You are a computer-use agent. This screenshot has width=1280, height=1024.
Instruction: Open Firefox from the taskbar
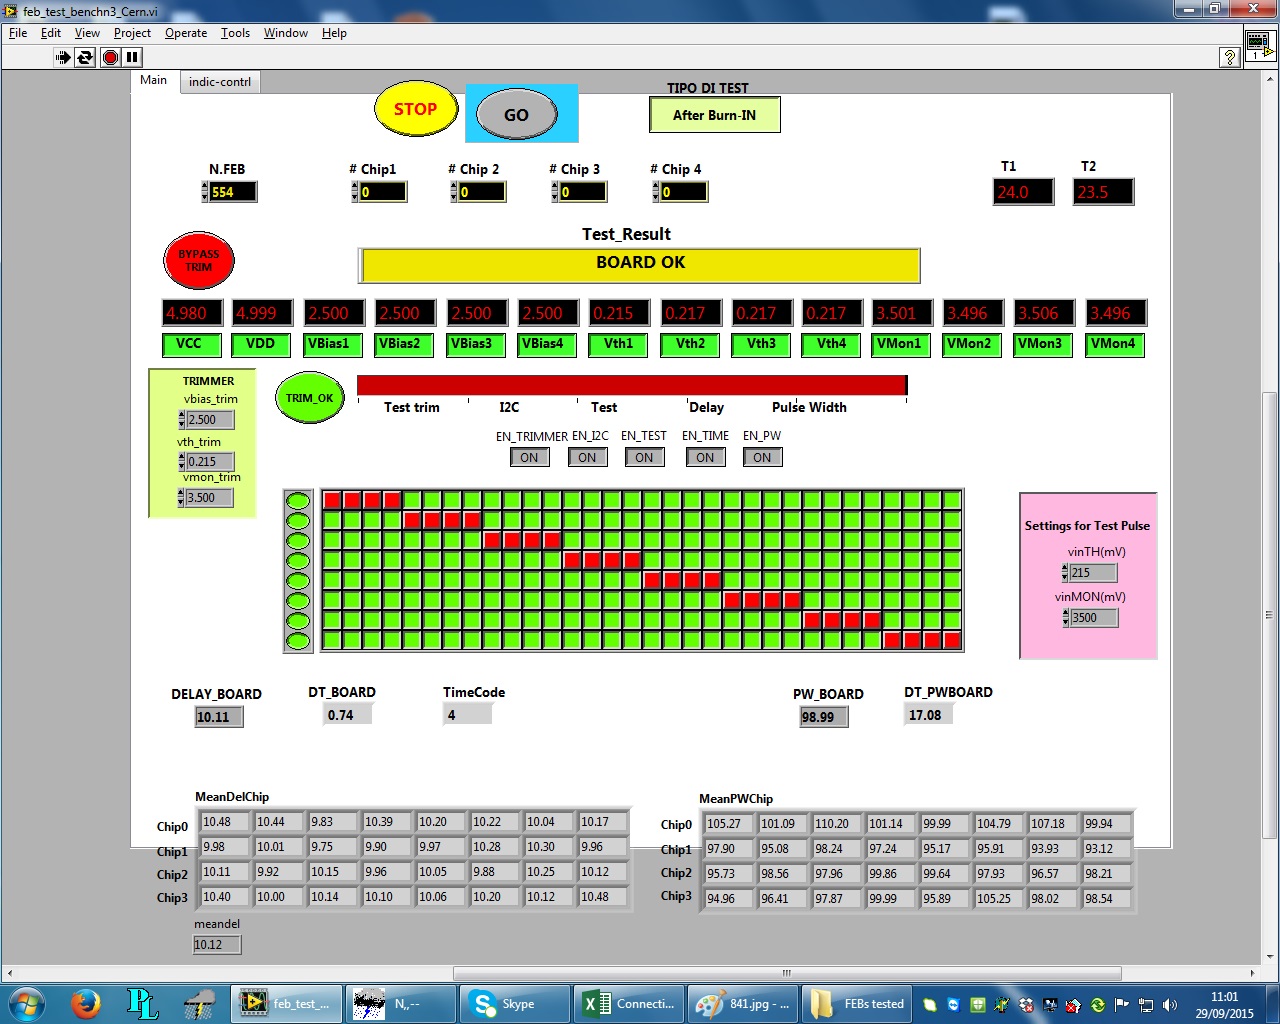tap(86, 1003)
